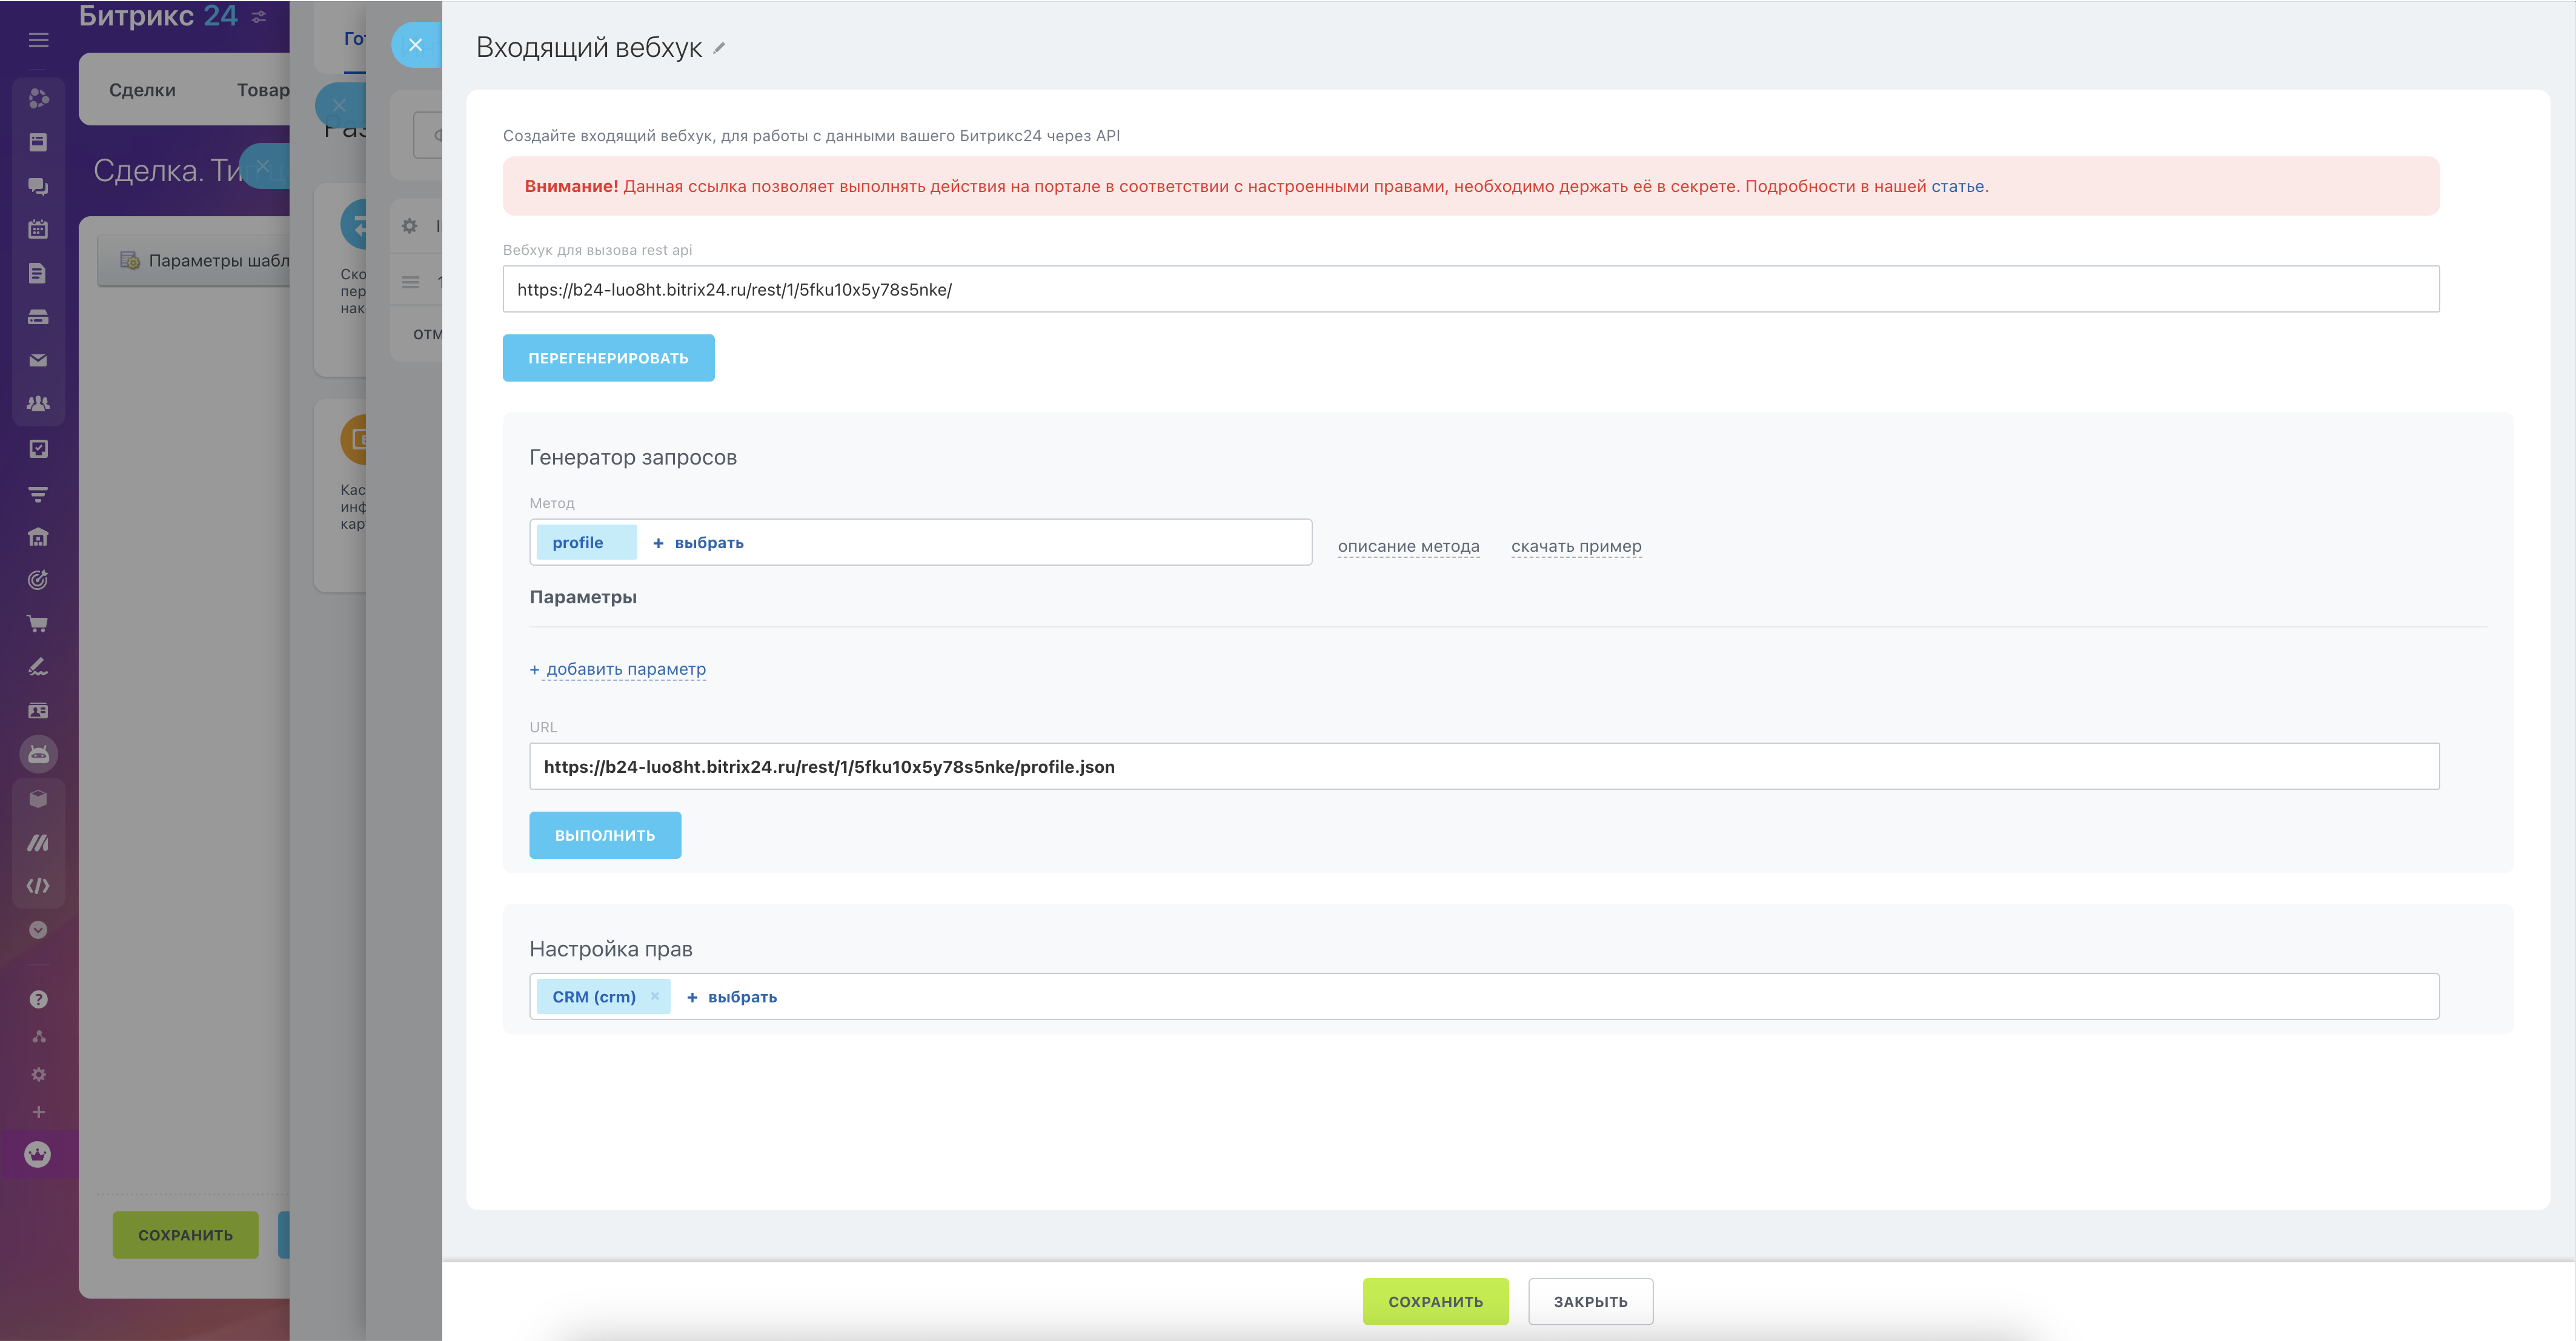The width and height of the screenshot is (2576, 1341).
Task: Open the calendar icon in left sidebar
Action: (38, 229)
